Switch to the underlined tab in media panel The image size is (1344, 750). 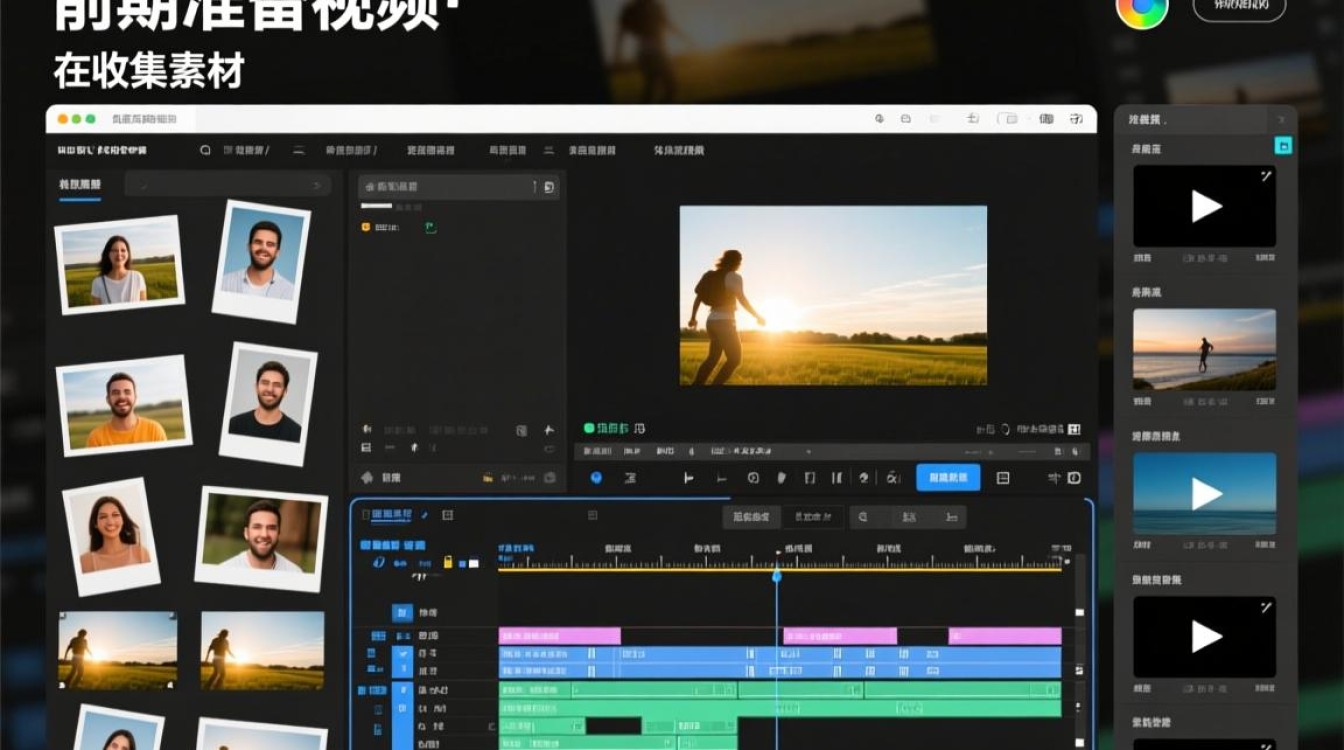pyautogui.click(x=80, y=185)
